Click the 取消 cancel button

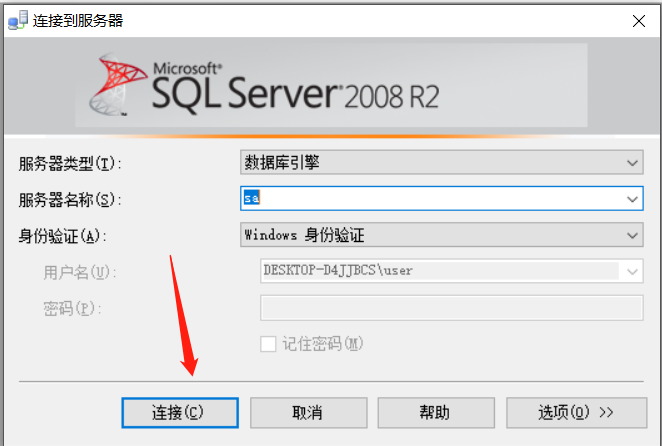click(308, 412)
